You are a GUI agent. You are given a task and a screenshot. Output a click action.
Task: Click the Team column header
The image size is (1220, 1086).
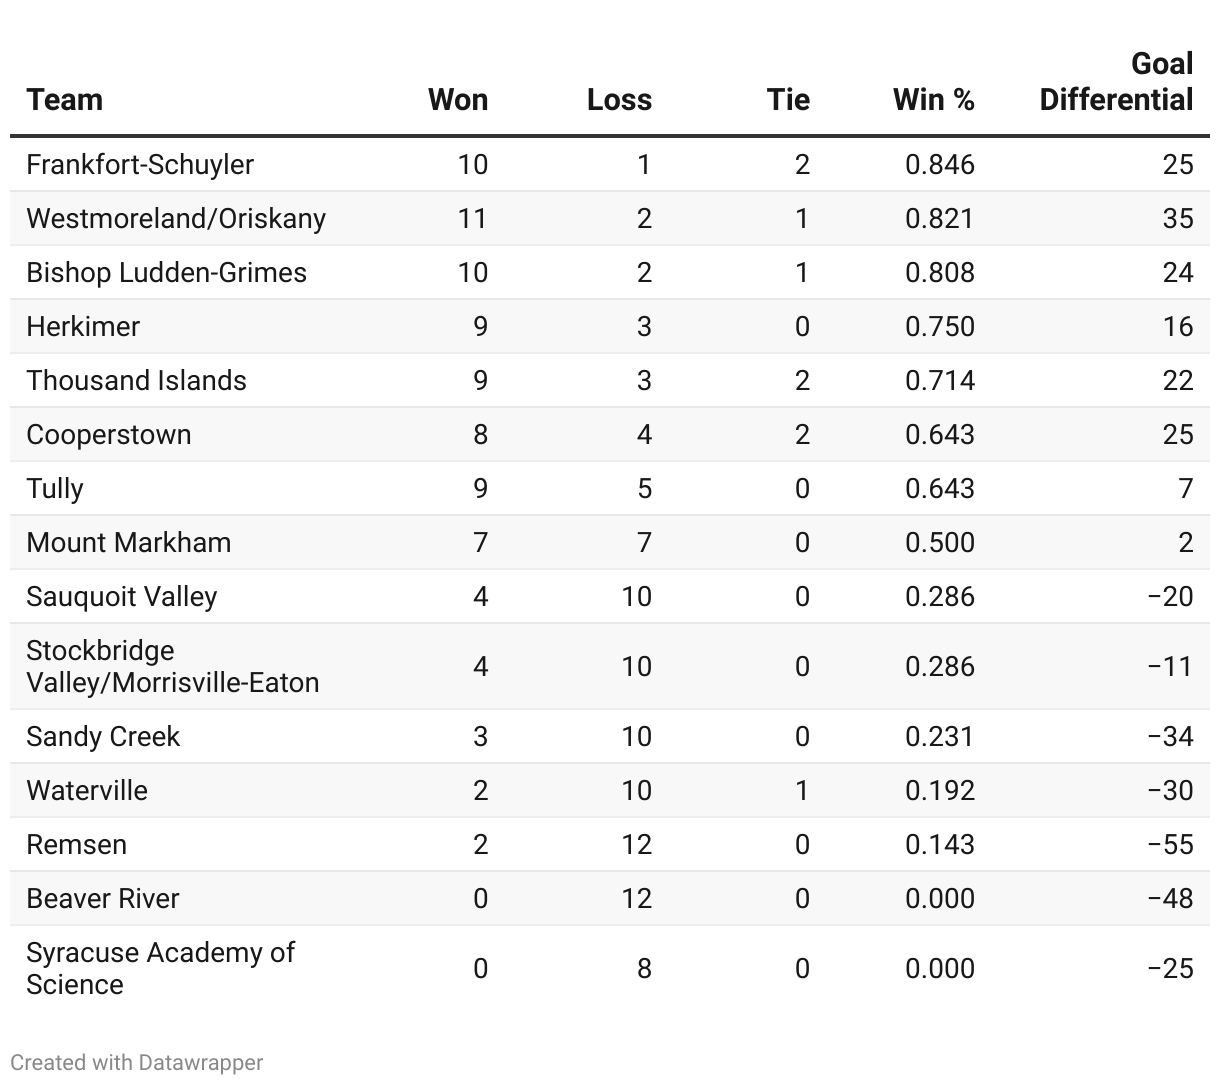(x=65, y=100)
